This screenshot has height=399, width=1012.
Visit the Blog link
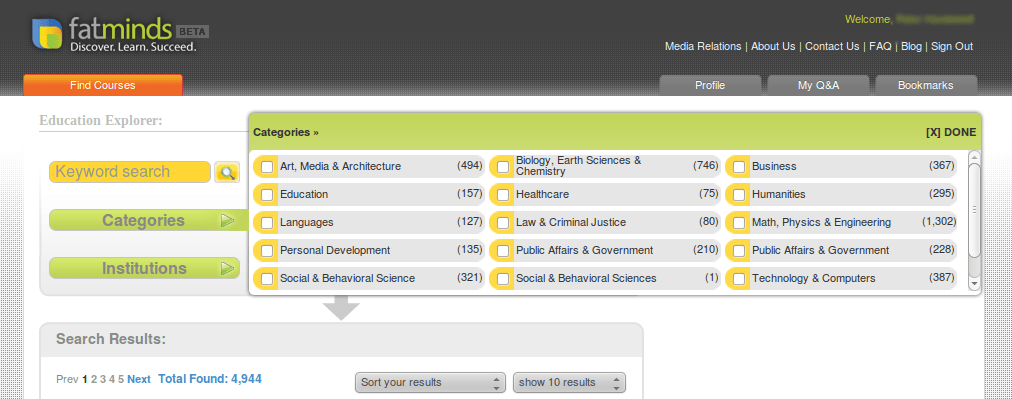(x=911, y=46)
